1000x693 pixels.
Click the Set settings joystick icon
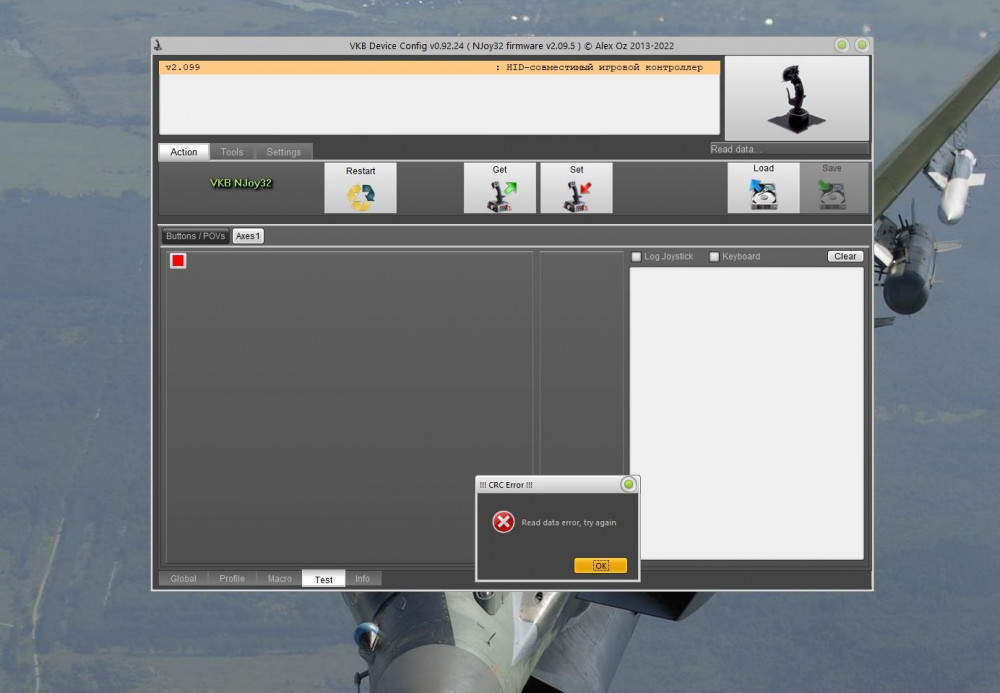[x=577, y=188]
